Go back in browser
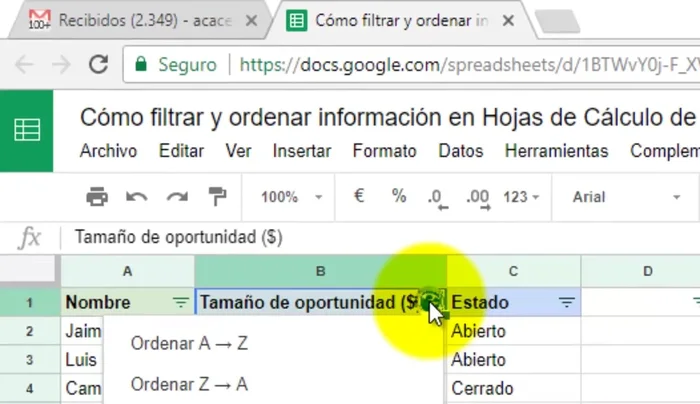 pos(24,65)
